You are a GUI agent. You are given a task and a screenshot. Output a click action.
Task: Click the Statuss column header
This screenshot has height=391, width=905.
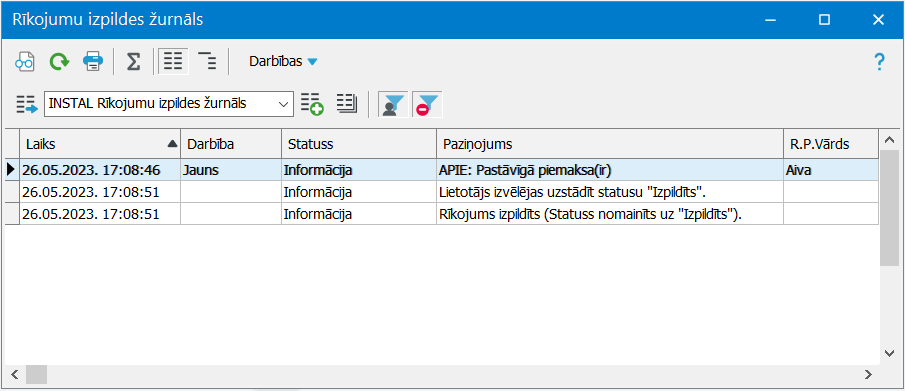click(x=358, y=144)
